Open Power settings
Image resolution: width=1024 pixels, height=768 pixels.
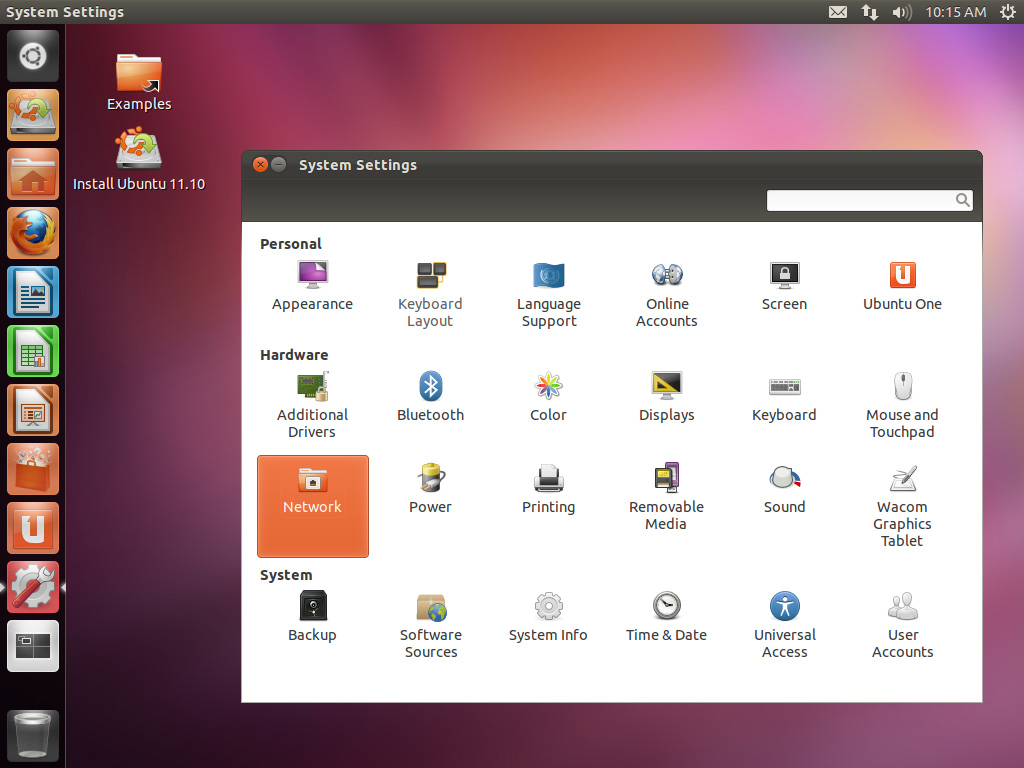(430, 488)
